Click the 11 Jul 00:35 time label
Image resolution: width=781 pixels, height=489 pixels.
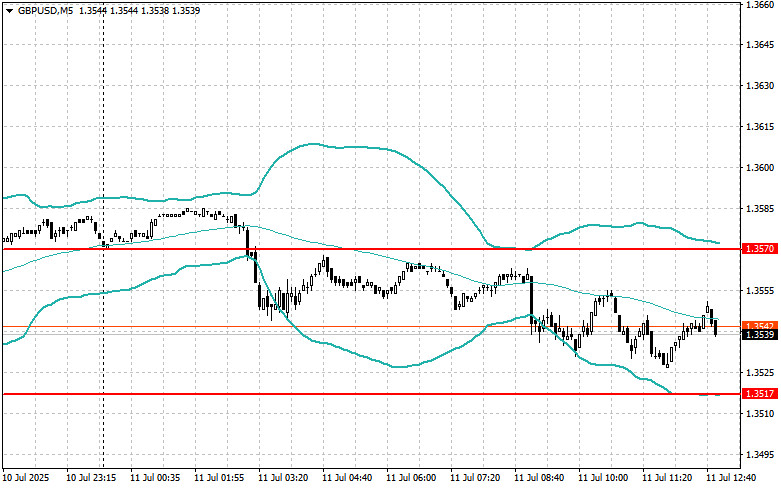pyautogui.click(x=155, y=478)
